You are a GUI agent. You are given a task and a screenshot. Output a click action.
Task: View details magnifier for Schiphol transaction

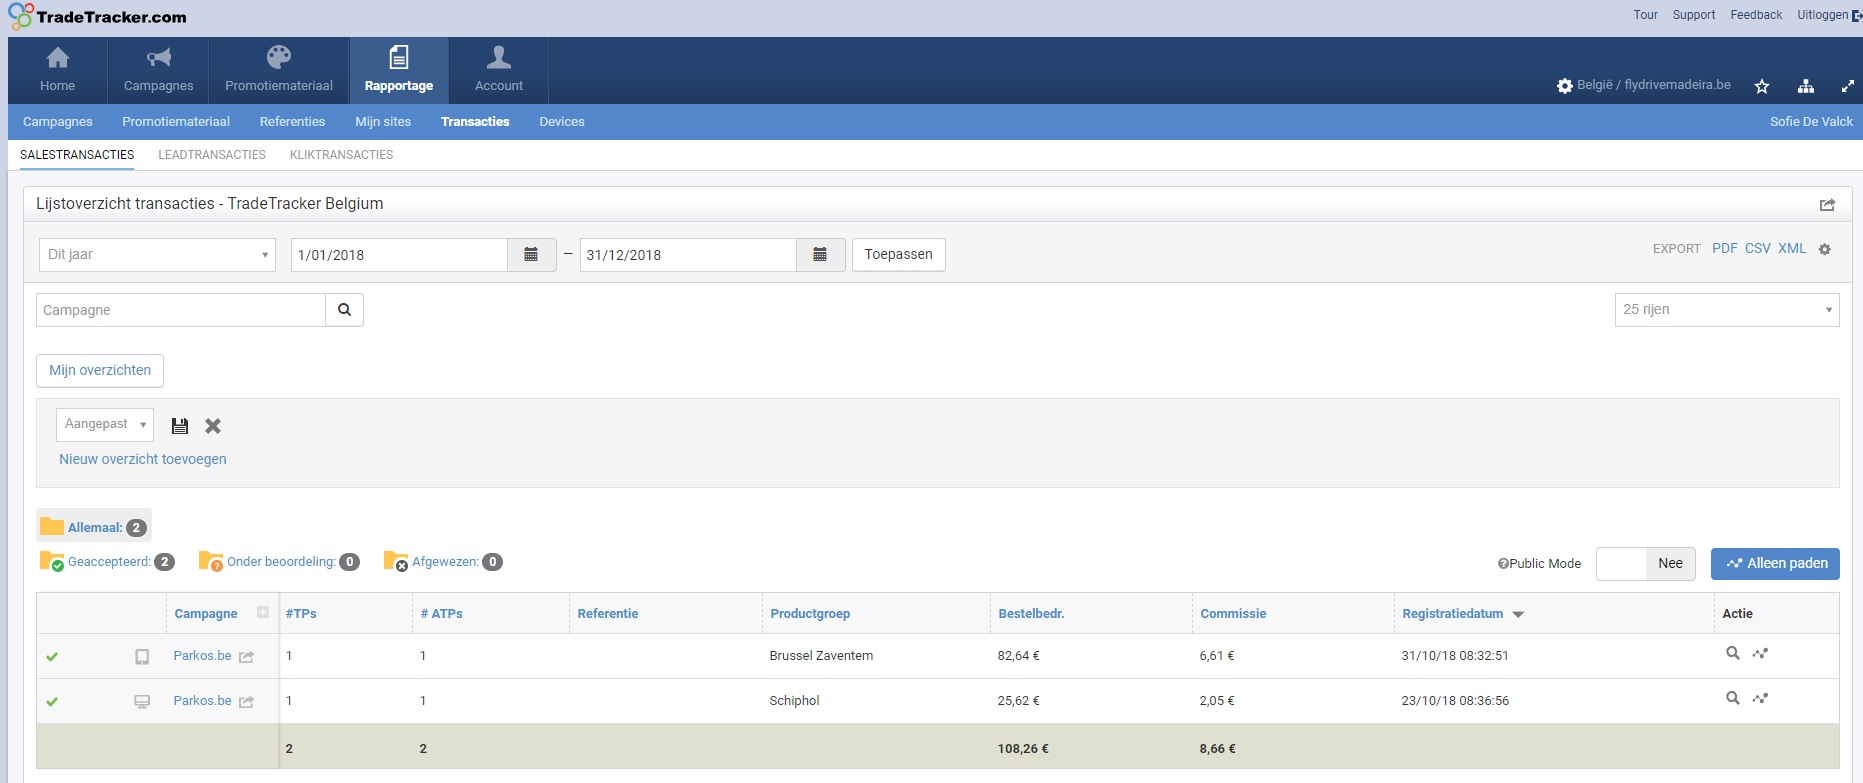tap(1733, 698)
